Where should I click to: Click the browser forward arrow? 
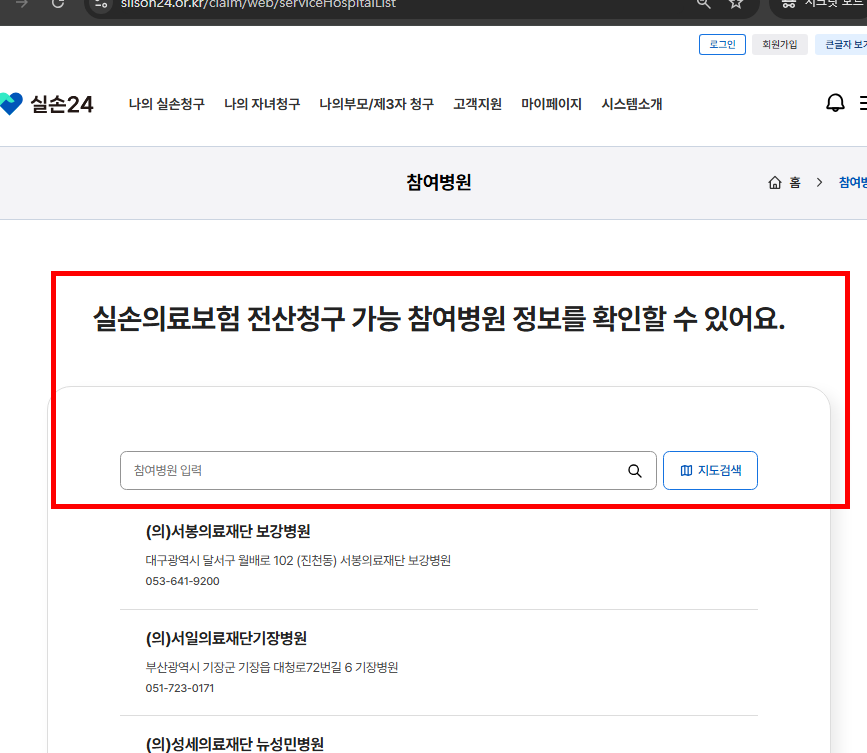[x=22, y=4]
